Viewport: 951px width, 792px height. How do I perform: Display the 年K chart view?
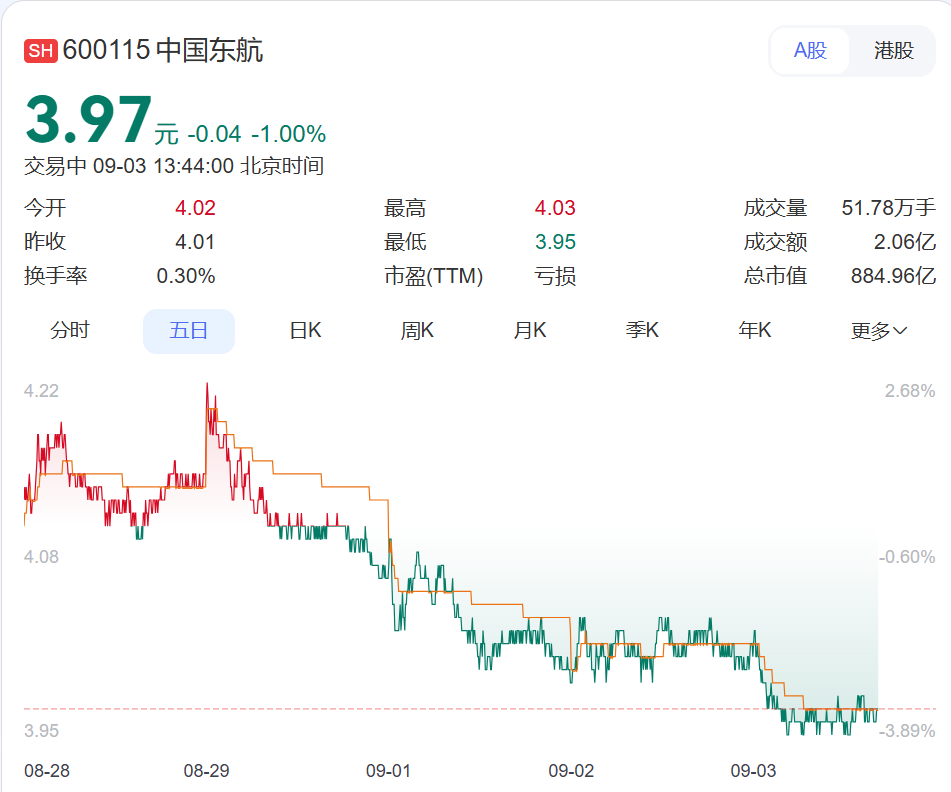[755, 331]
